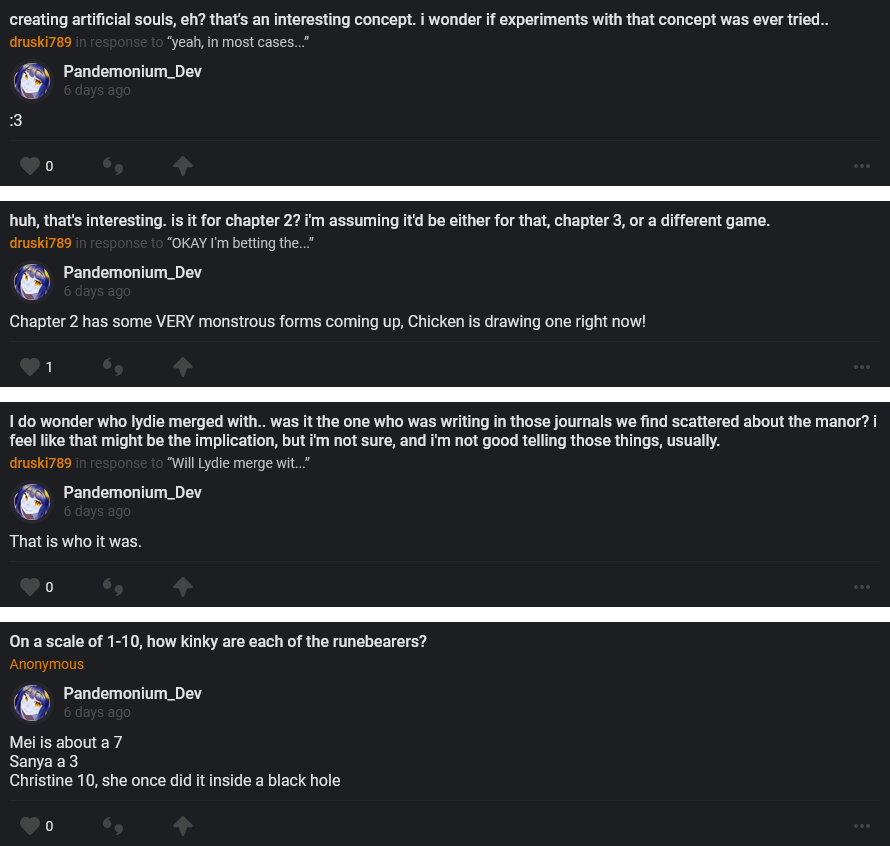
Task: Like the ':3' answer with heart icon
Action: pyautogui.click(x=30, y=166)
